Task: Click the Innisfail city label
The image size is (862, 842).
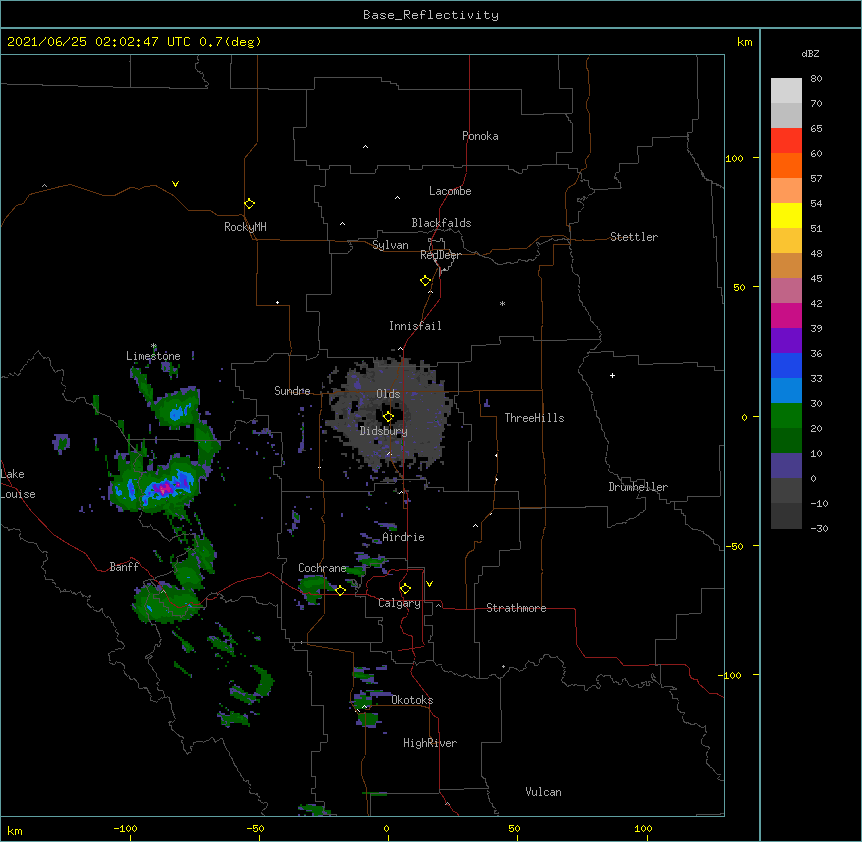Action: (x=415, y=326)
